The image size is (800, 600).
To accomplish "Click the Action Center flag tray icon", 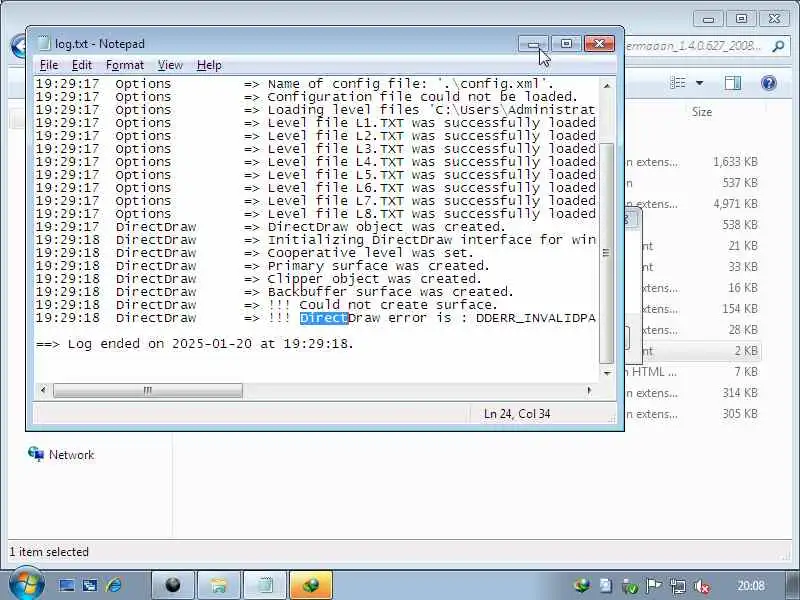I will [x=654, y=586].
